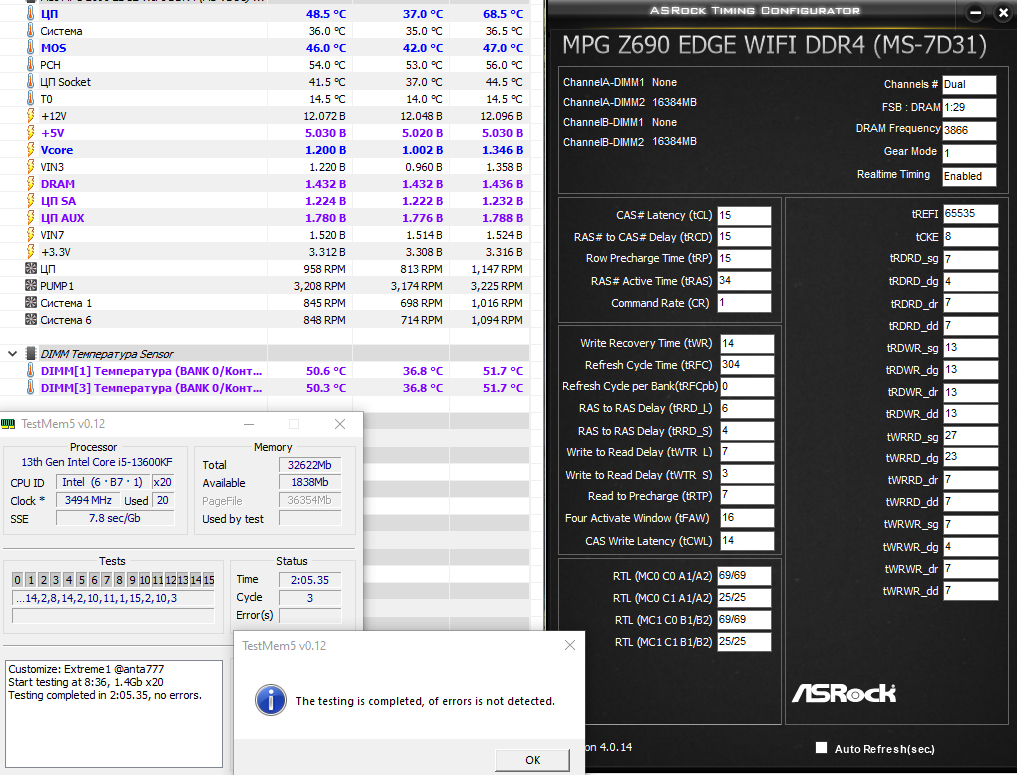1017x775 pixels.
Task: Click fan icon beside Система 1 row
Action: coord(30,302)
